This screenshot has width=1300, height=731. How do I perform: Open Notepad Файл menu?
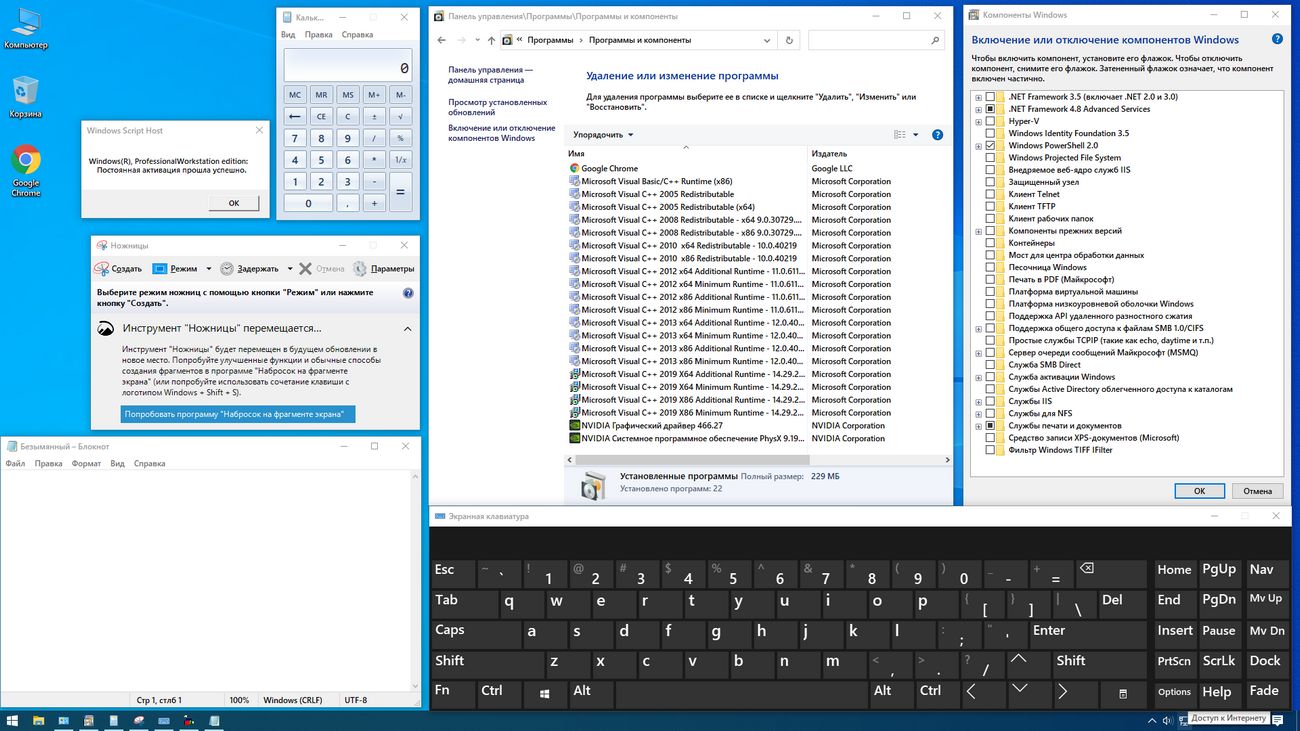(15, 464)
